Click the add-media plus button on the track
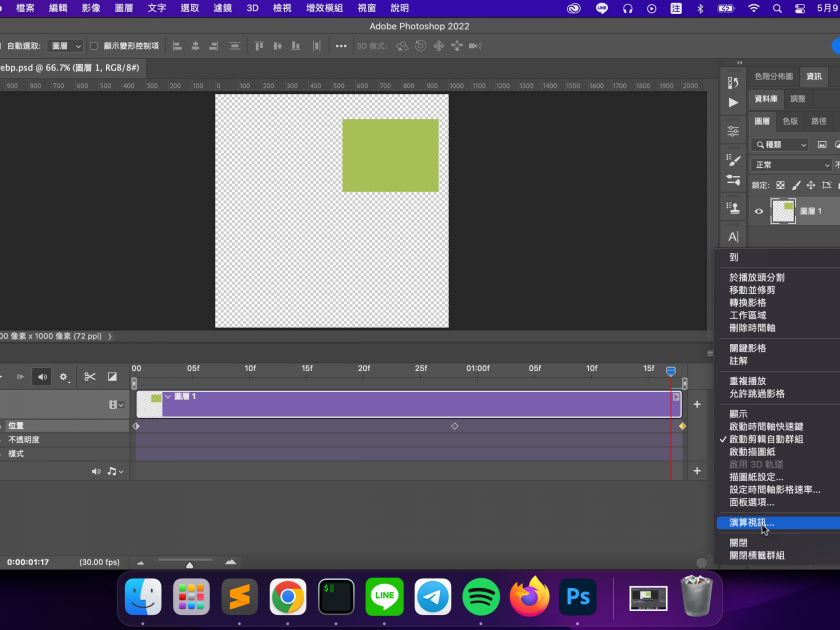The image size is (840, 630). (x=697, y=404)
